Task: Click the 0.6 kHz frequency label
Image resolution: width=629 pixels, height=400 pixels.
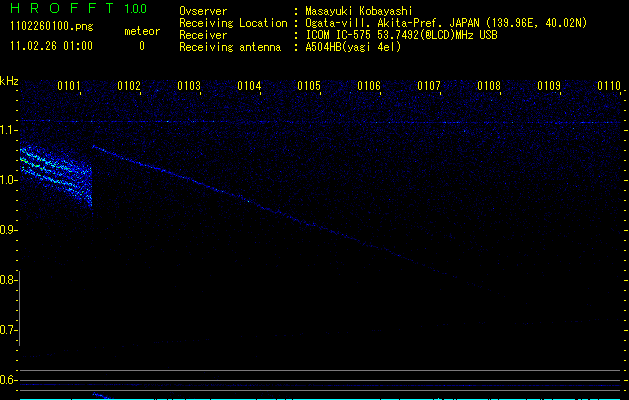Action: tap(8, 380)
